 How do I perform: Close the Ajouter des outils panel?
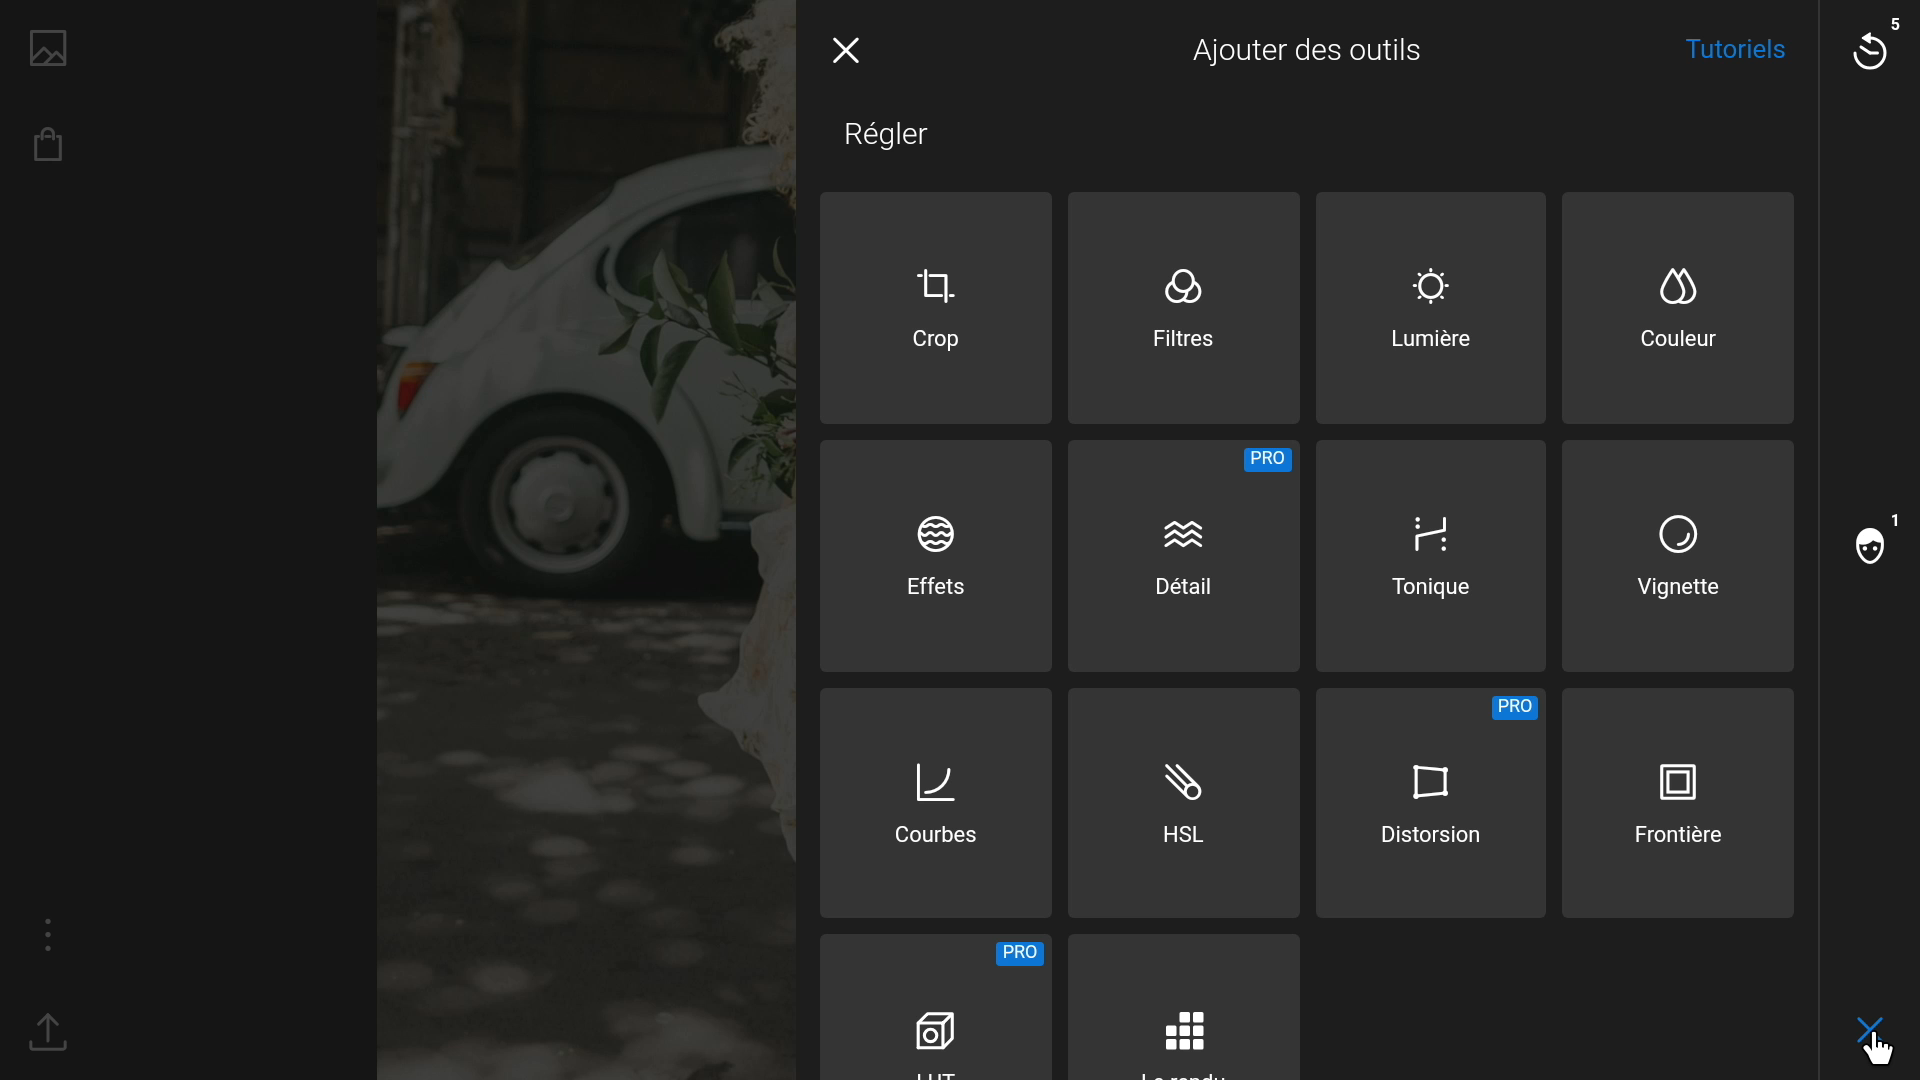pos(846,50)
